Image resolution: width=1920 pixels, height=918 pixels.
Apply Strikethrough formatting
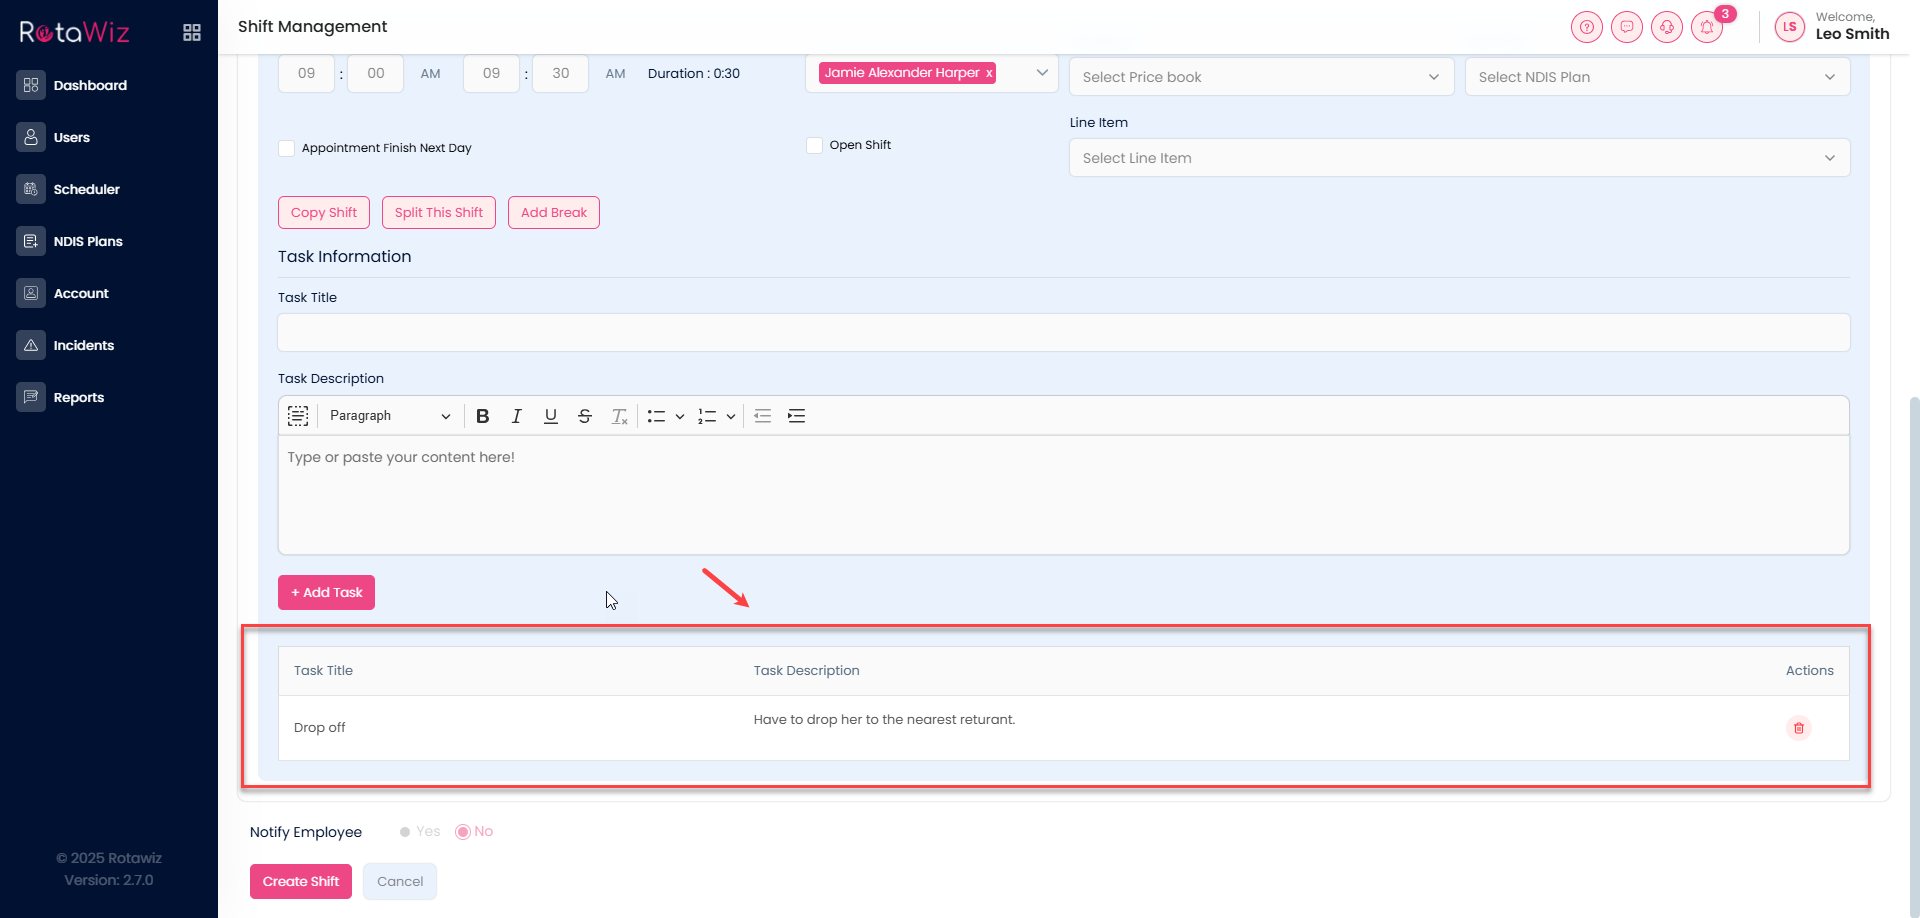point(585,416)
